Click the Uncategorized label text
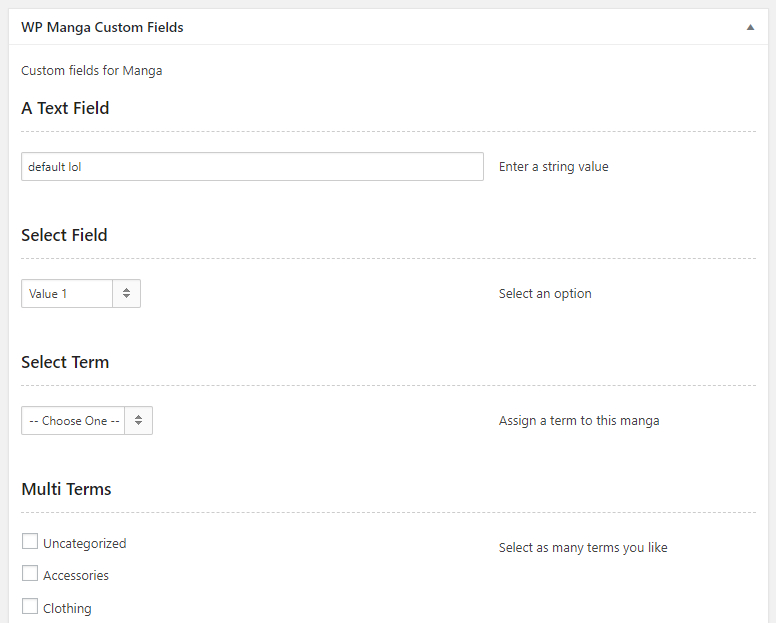 pos(85,543)
